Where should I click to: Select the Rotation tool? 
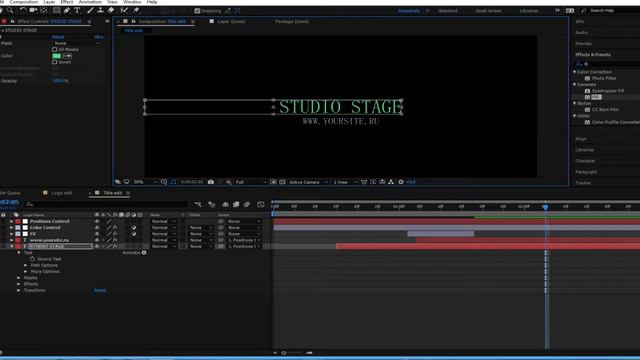[x=23, y=10]
